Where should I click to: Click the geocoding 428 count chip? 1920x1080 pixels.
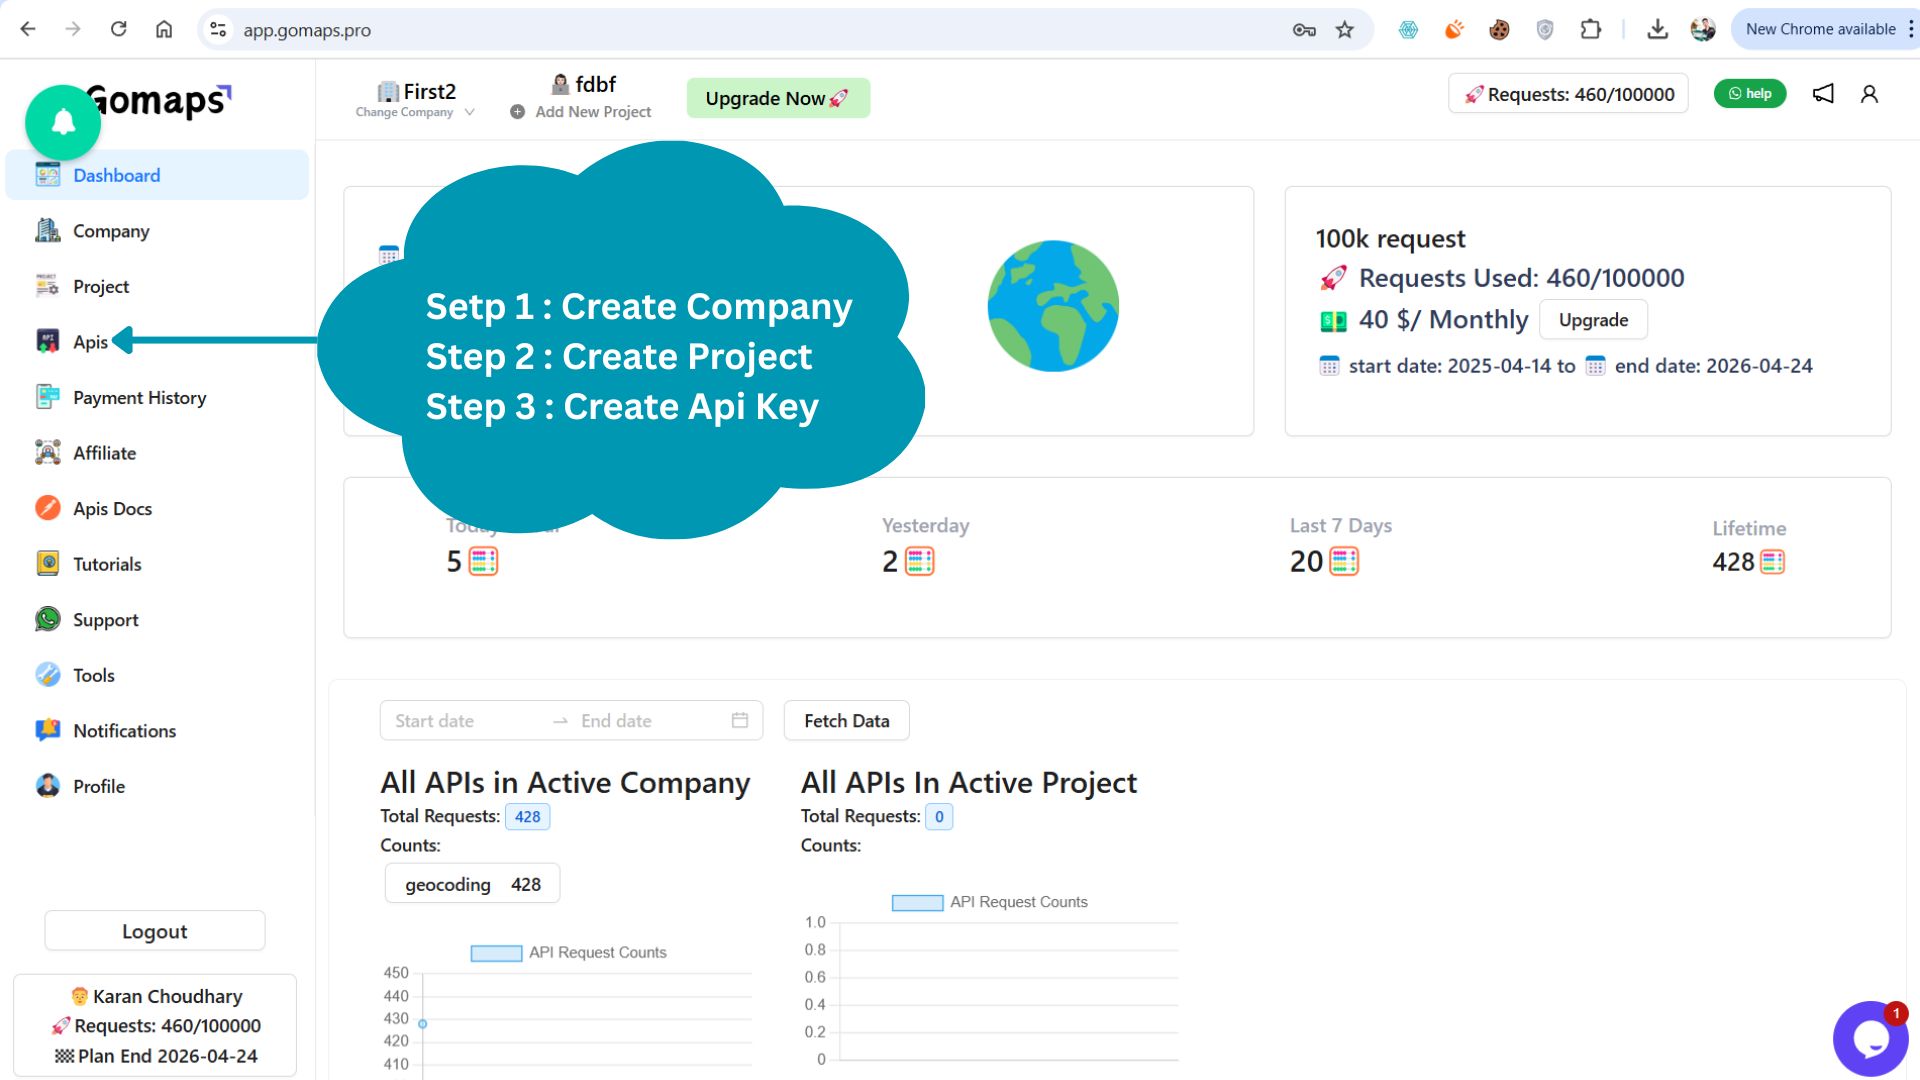pos(472,884)
